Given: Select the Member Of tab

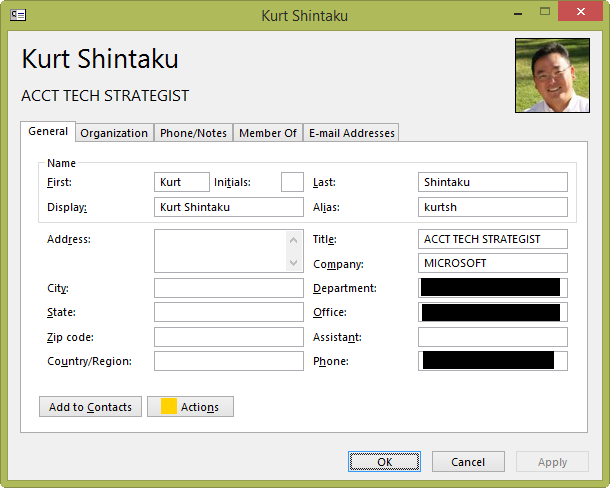Looking at the screenshot, I should (x=267, y=133).
